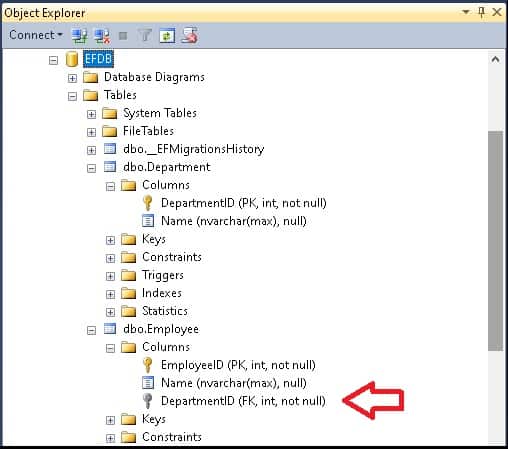Click the DepartmentID foreign key icon
Viewport: 508px width, 449px height.
[147, 401]
